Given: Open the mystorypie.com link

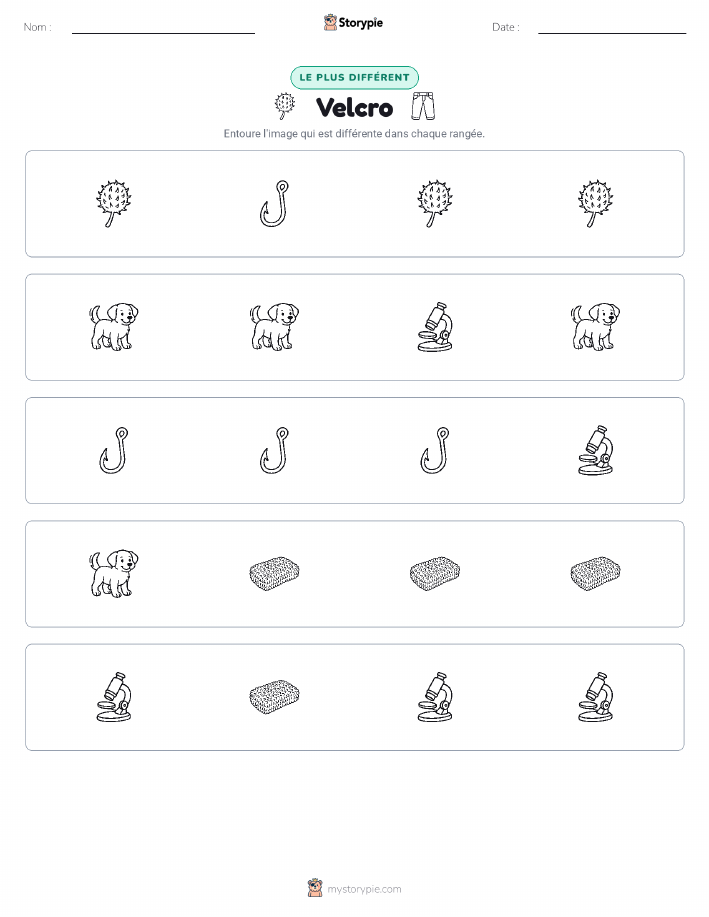Looking at the screenshot, I should [364, 889].
